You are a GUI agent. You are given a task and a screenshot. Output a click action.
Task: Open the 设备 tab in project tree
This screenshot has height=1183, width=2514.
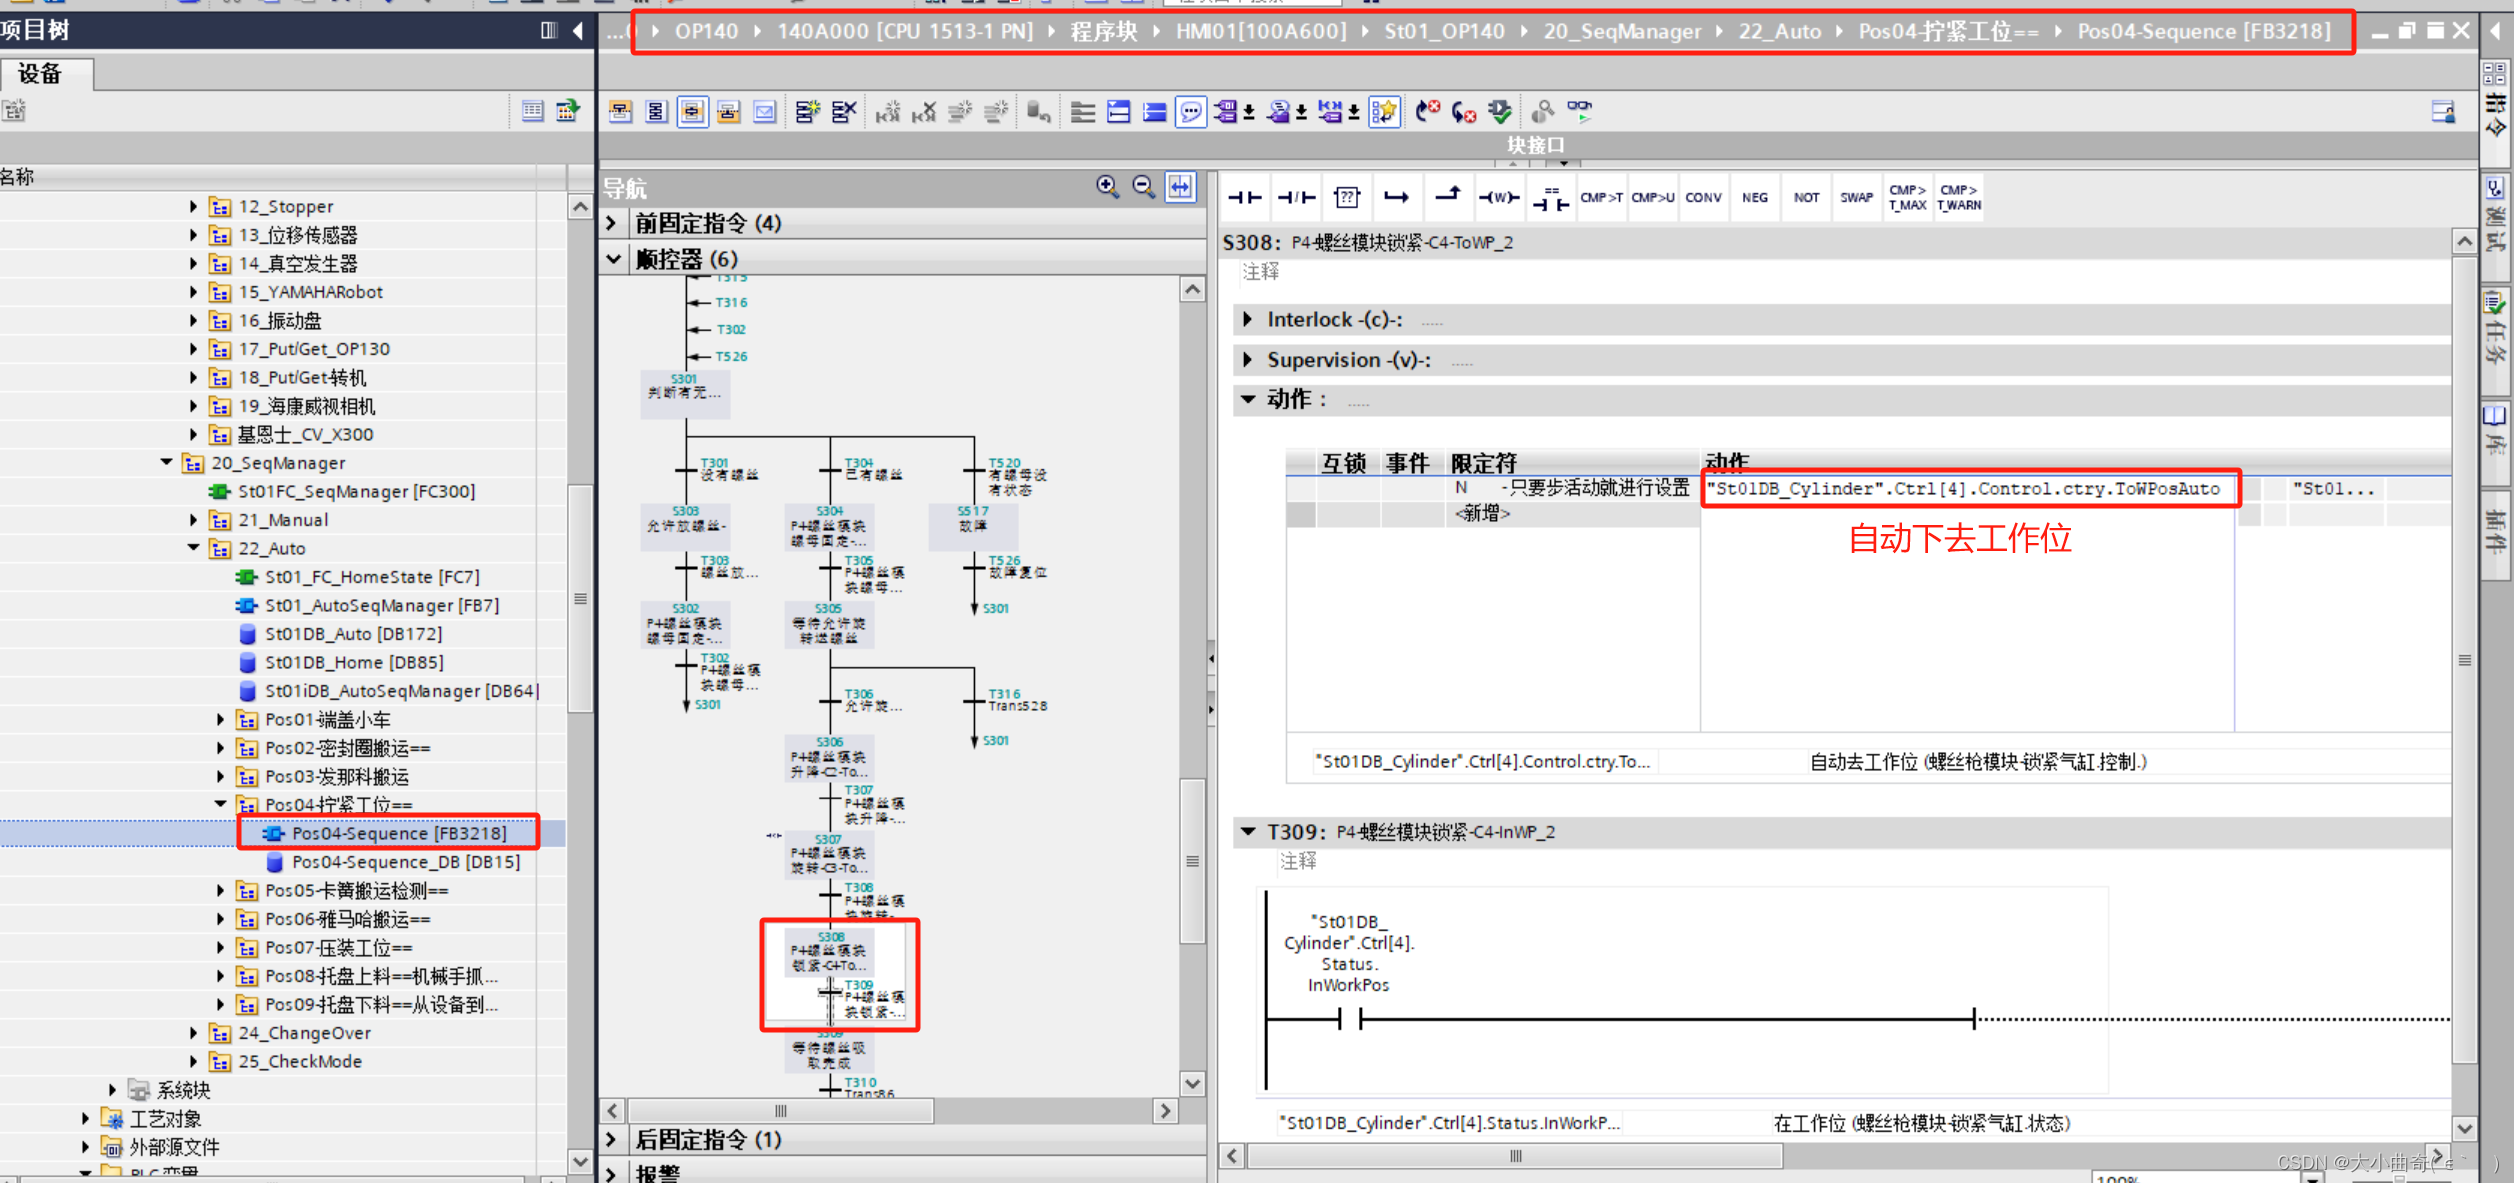pos(41,74)
